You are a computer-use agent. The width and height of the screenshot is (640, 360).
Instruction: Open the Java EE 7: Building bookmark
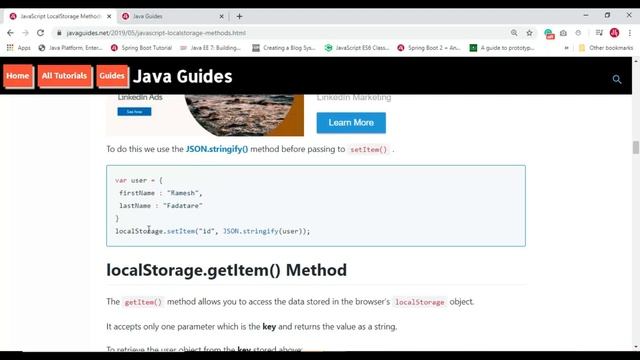click(211, 48)
